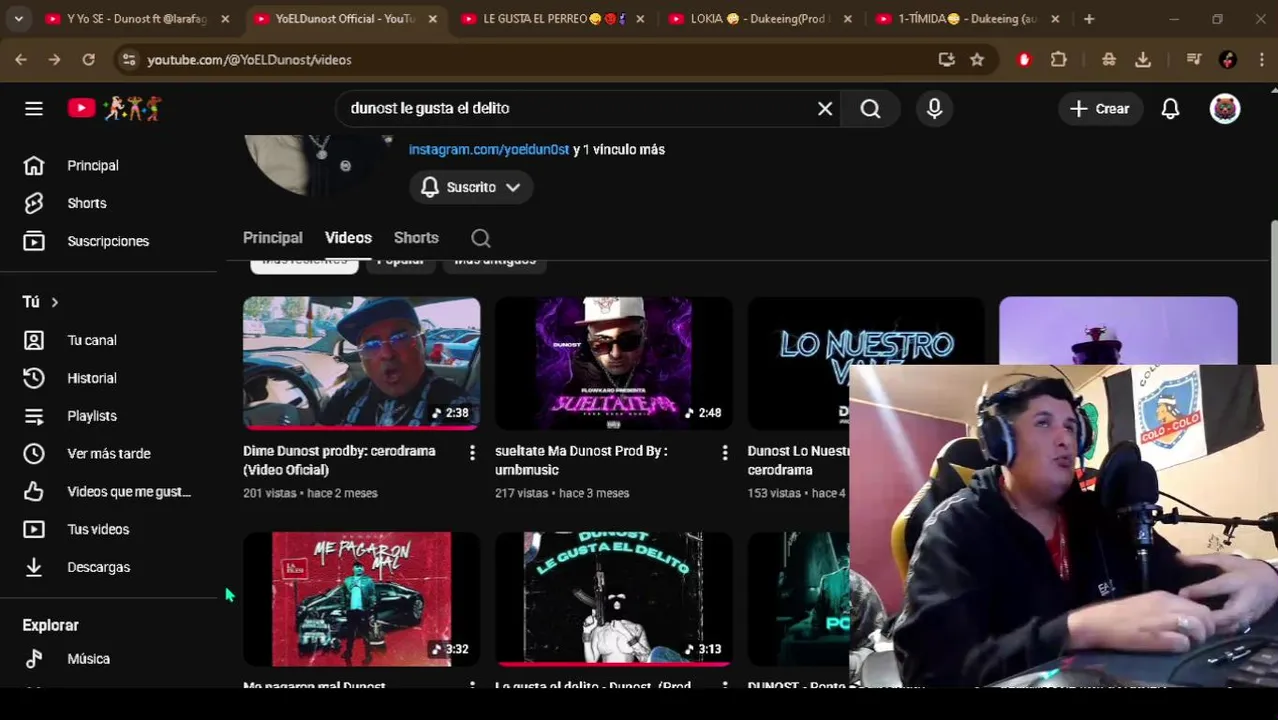Image resolution: width=1278 pixels, height=720 pixels.
Task: Switch to Y Yo SE browser tab
Action: 137,19
